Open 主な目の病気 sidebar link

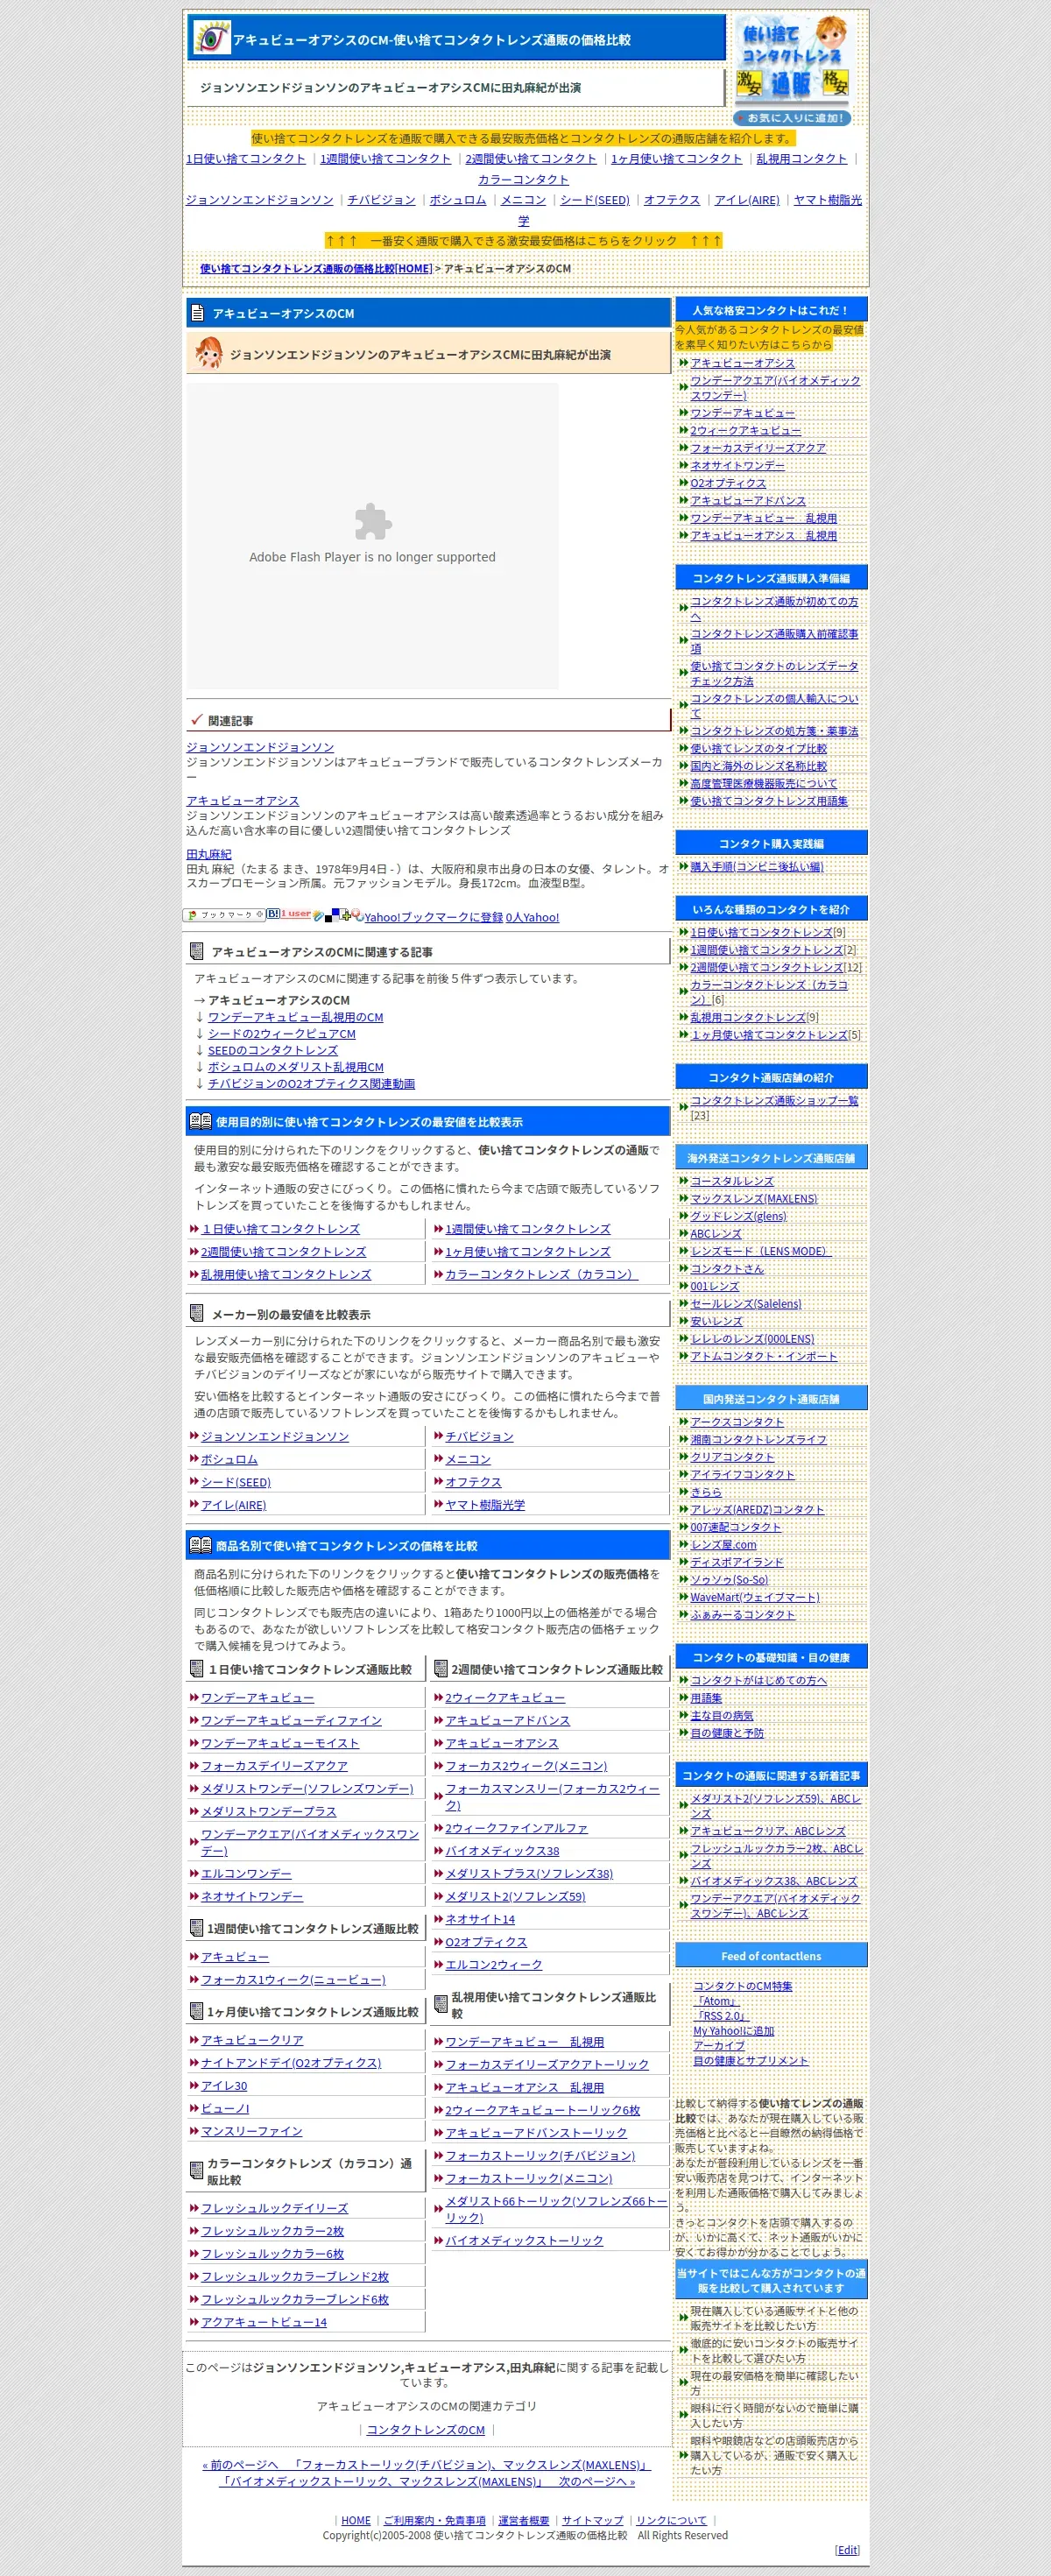721,1715
